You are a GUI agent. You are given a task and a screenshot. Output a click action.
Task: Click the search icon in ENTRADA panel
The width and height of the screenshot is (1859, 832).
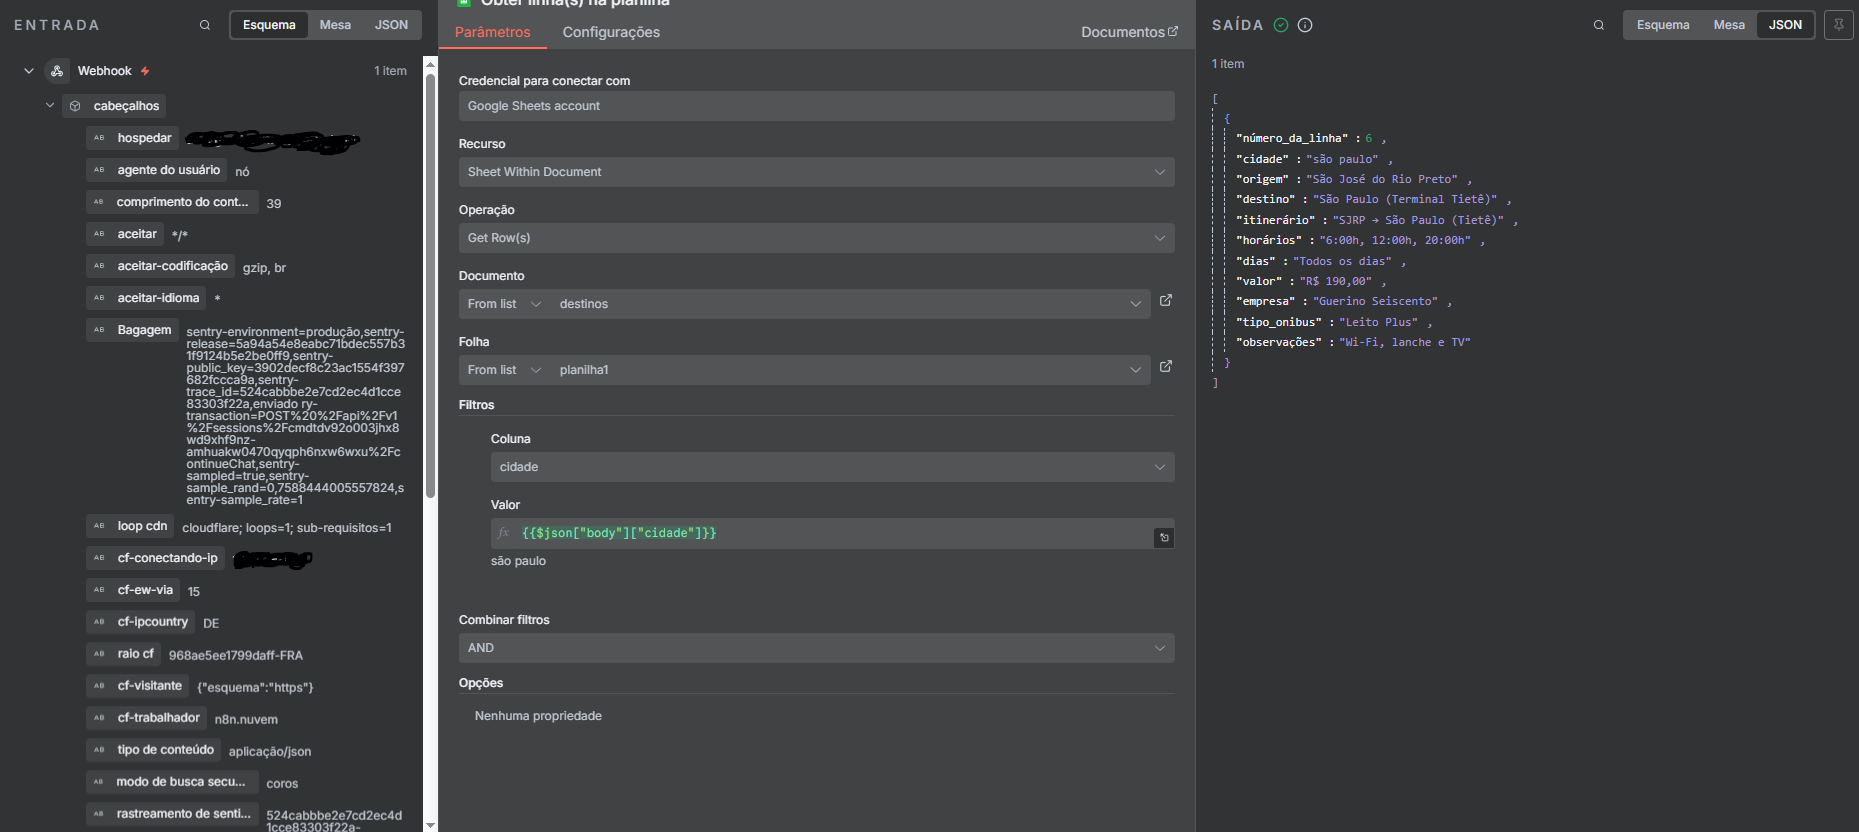pos(205,25)
